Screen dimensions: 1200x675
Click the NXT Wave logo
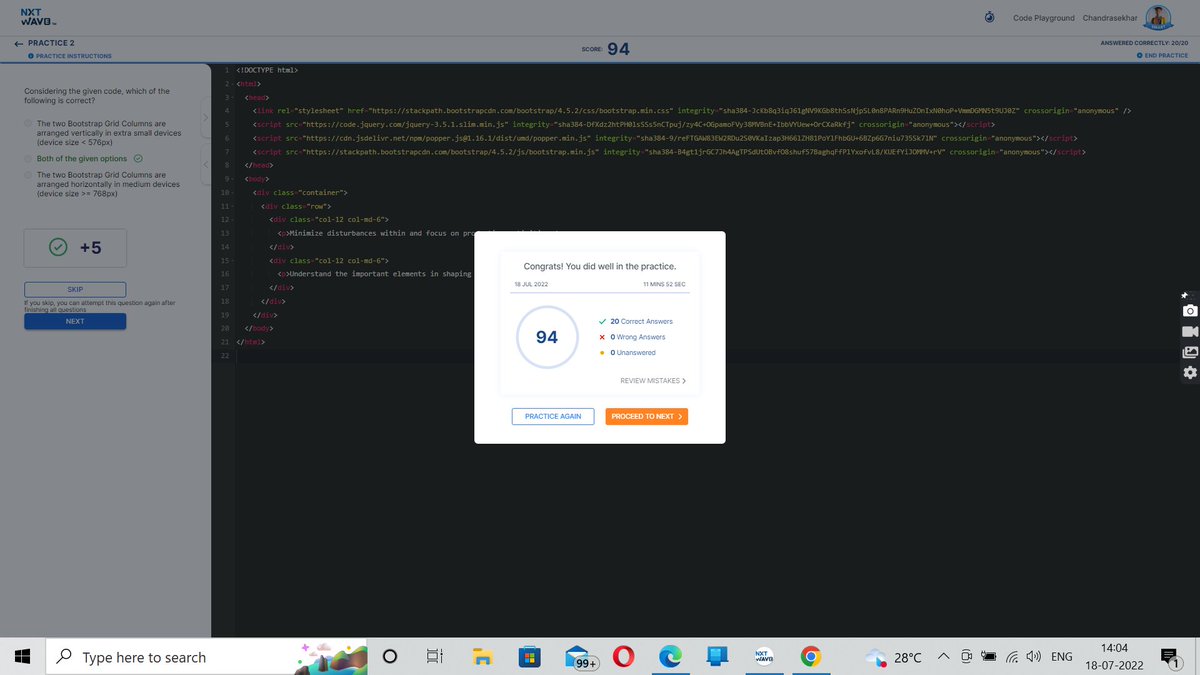[x=37, y=17]
